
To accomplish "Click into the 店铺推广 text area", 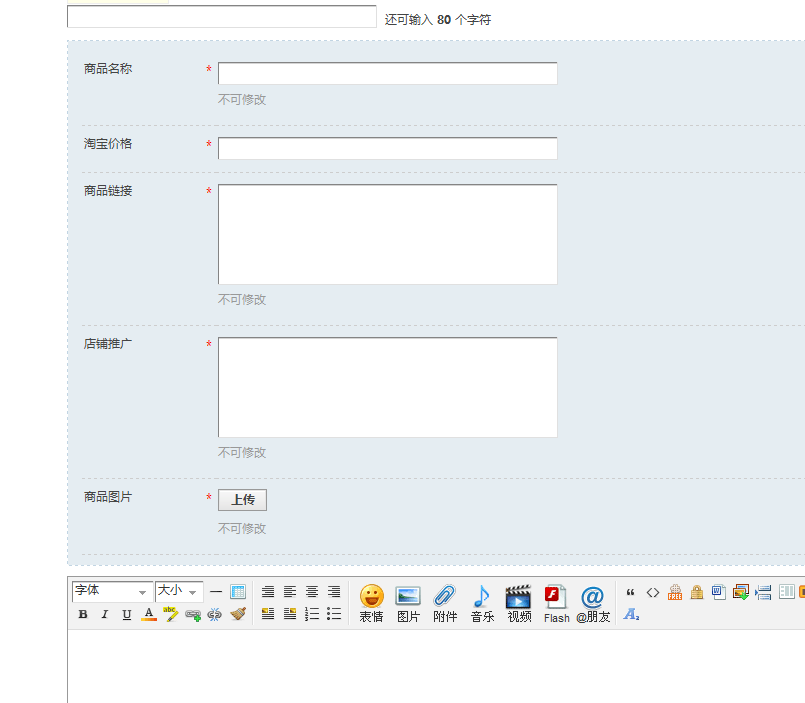I will point(388,387).
